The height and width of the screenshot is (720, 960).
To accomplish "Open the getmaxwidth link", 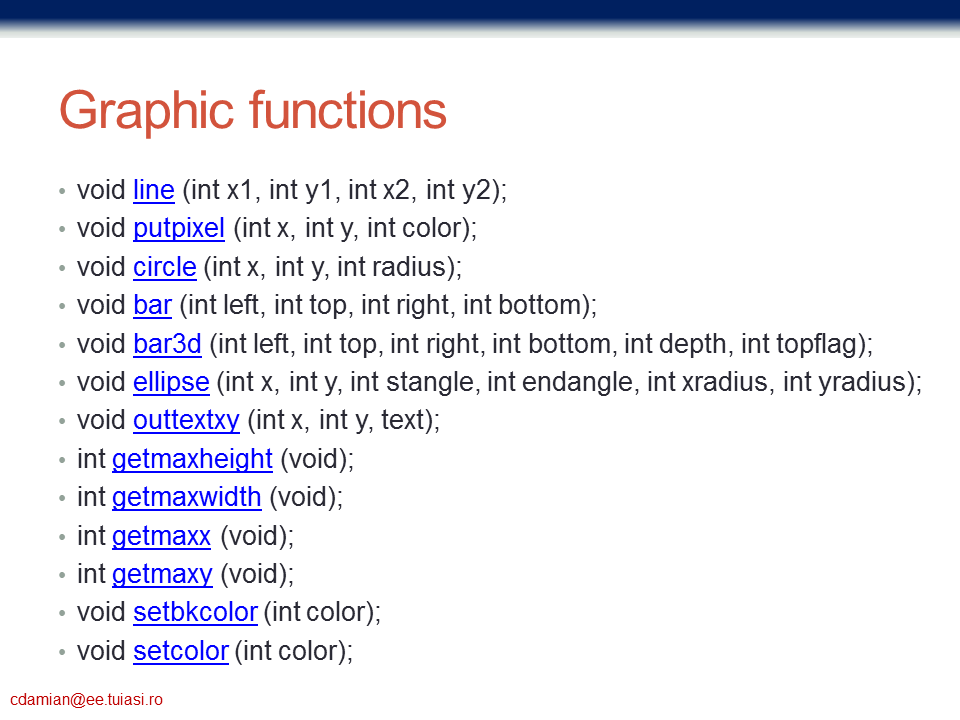I will 187,497.
